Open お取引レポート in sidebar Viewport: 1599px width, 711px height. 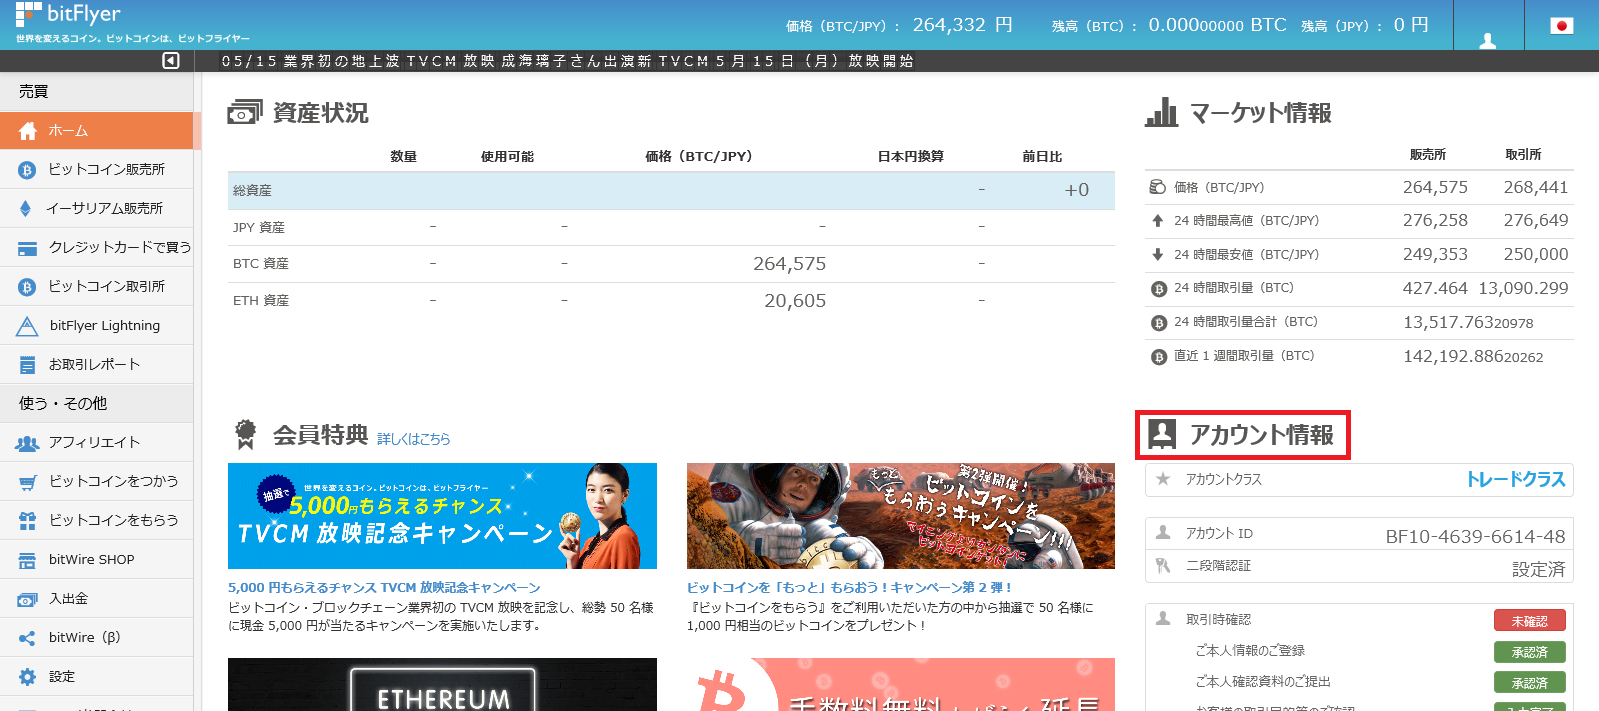pos(94,364)
